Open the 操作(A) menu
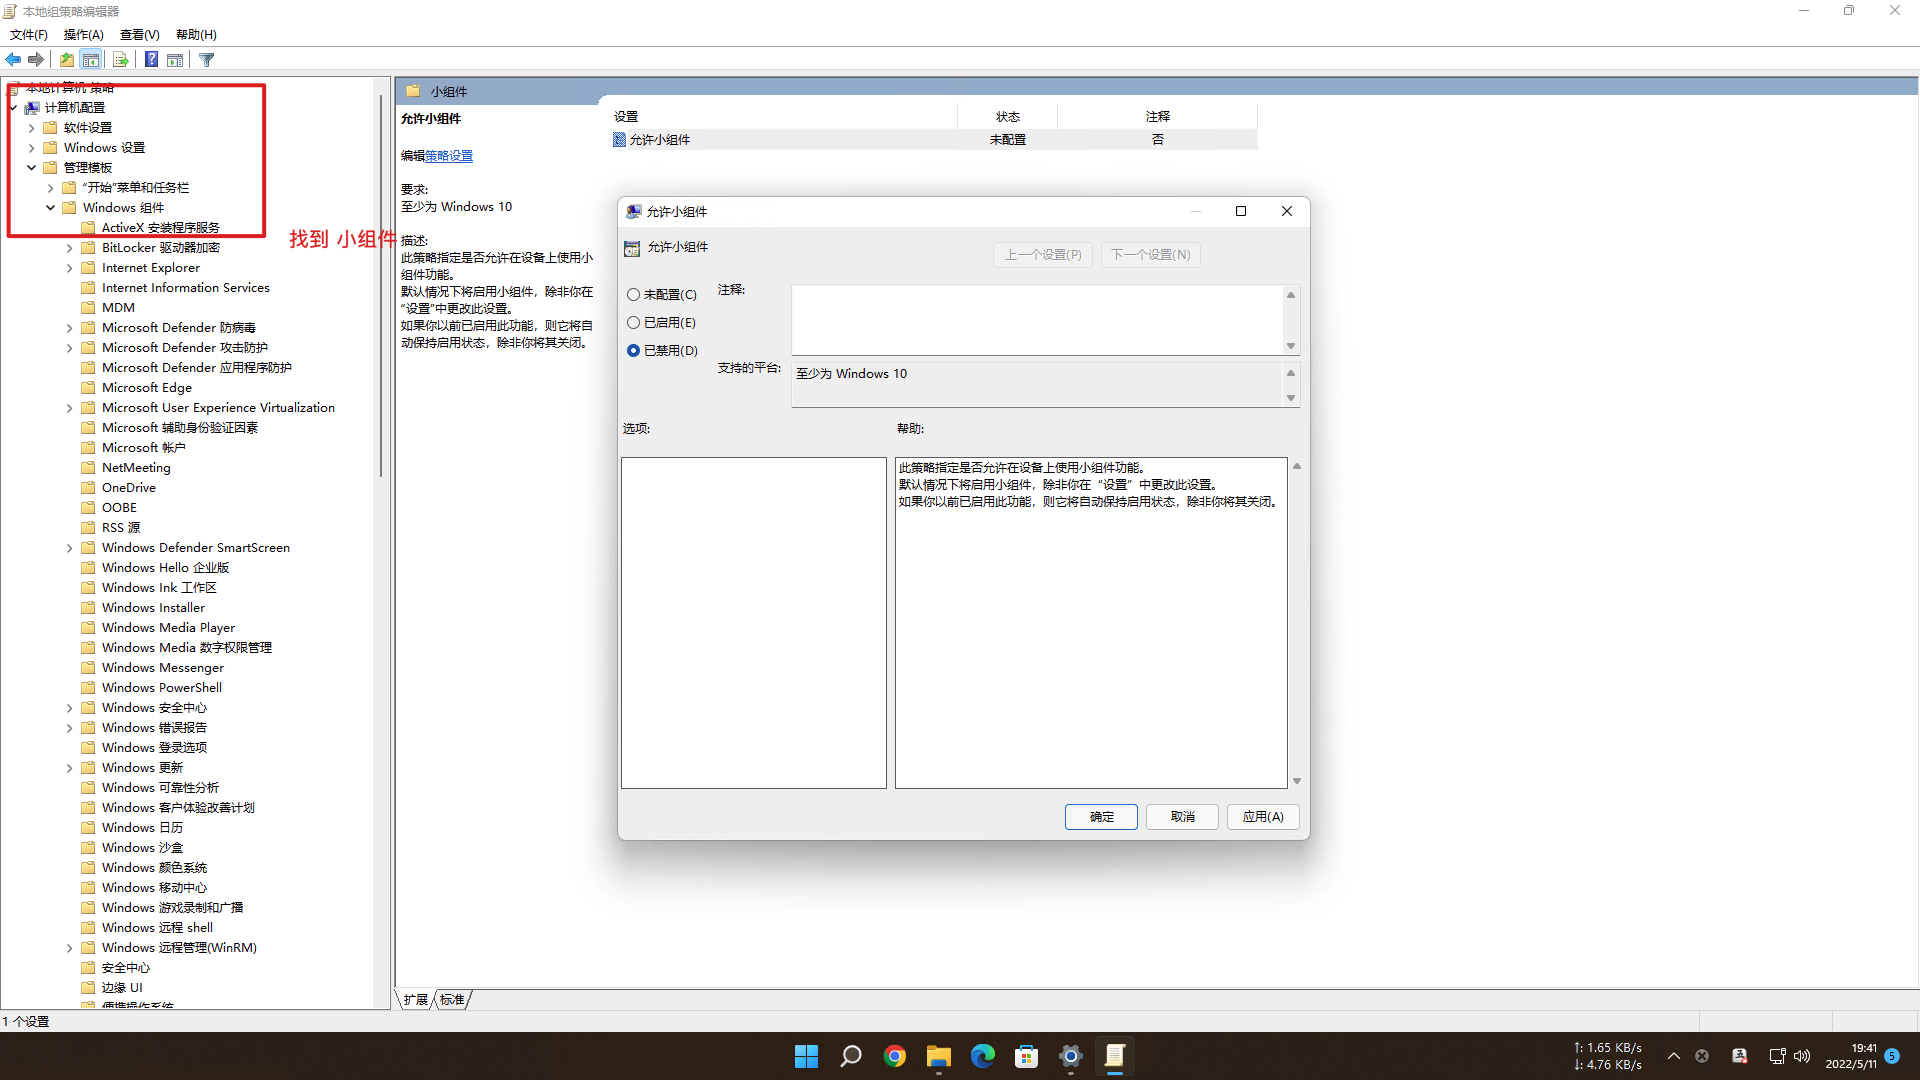Viewport: 1920px width, 1080px height. (x=83, y=35)
